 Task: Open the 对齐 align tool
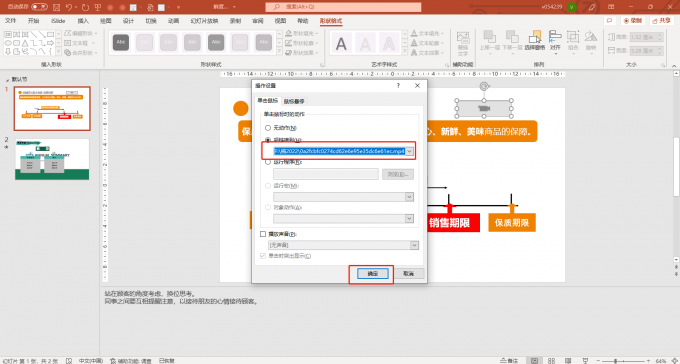555,41
